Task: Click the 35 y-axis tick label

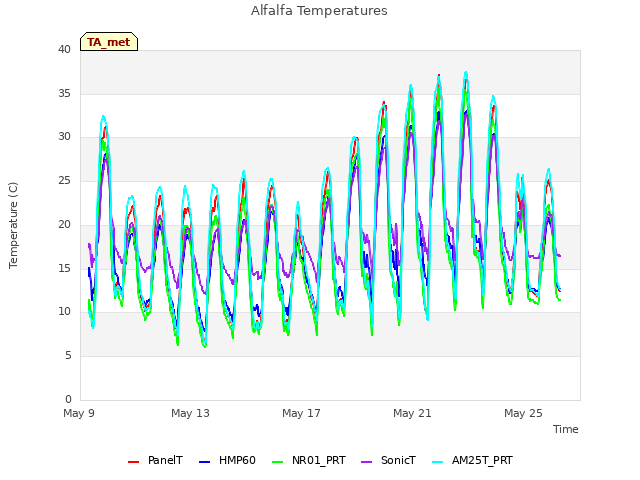Action: (x=64, y=93)
